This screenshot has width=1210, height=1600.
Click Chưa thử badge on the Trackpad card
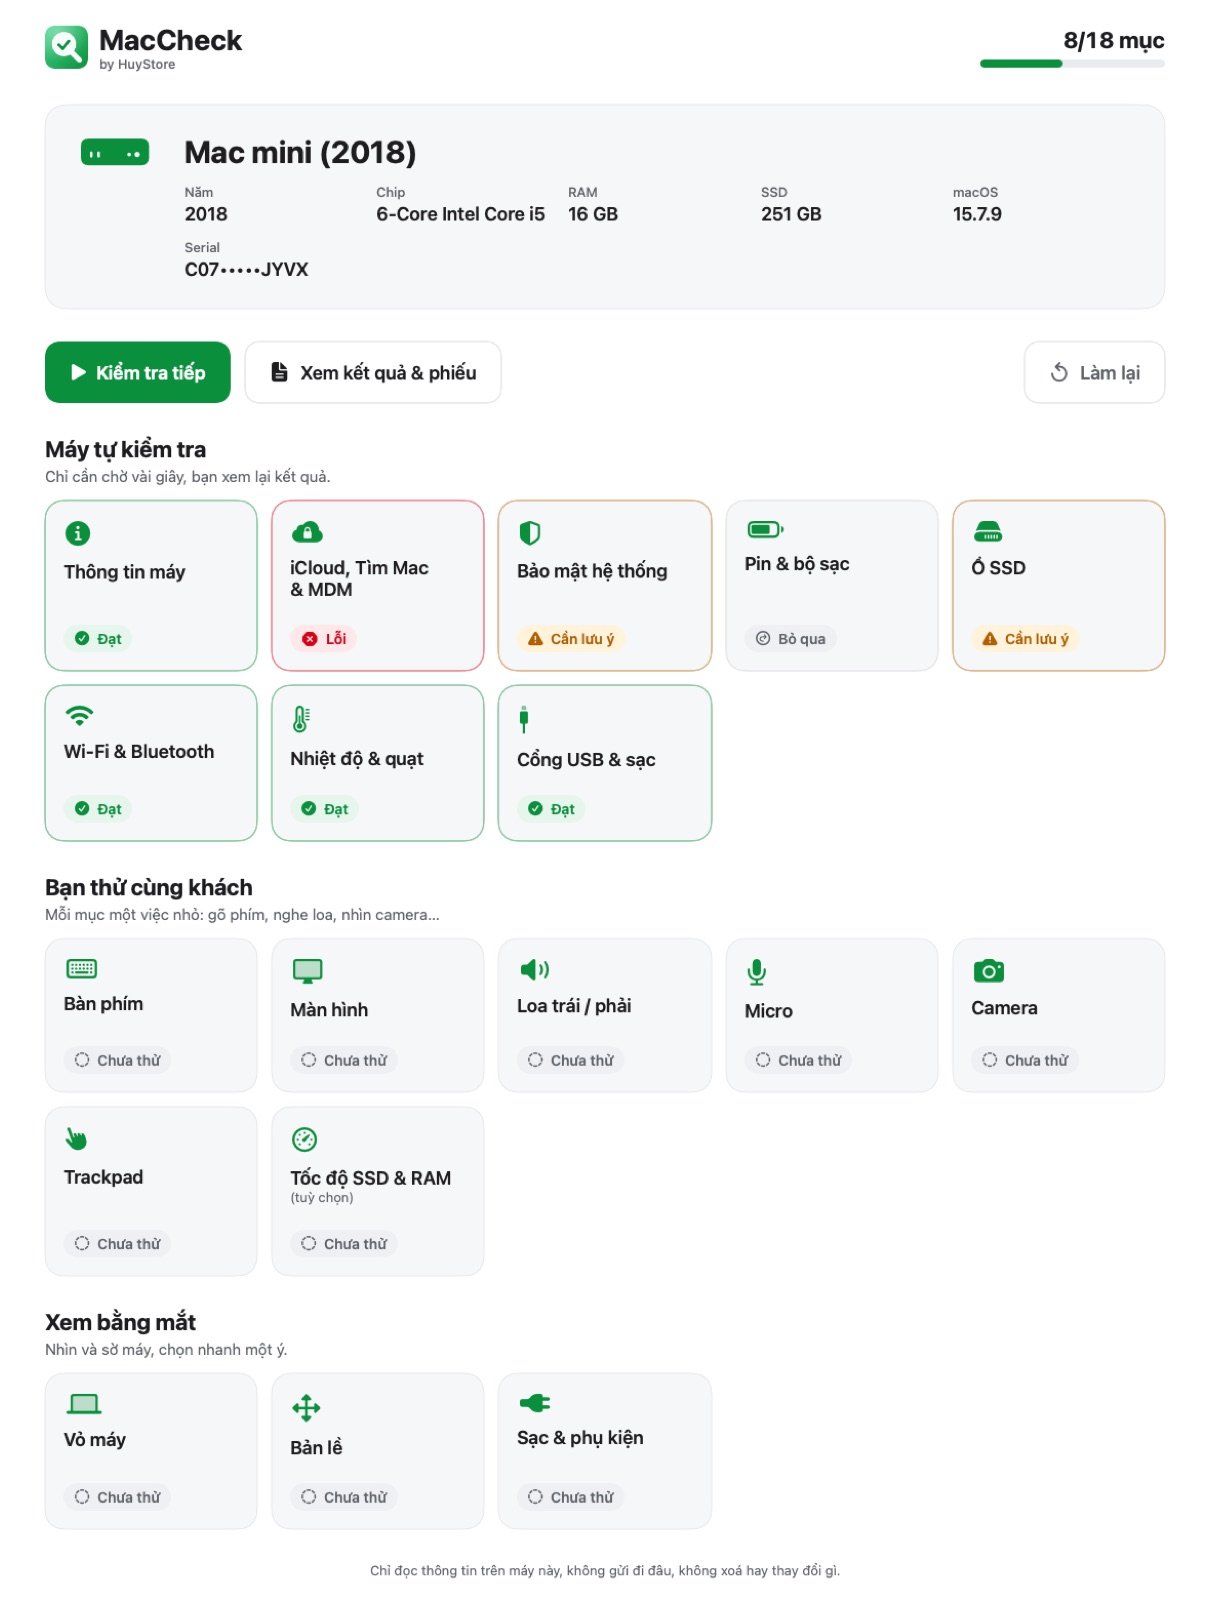(118, 1244)
